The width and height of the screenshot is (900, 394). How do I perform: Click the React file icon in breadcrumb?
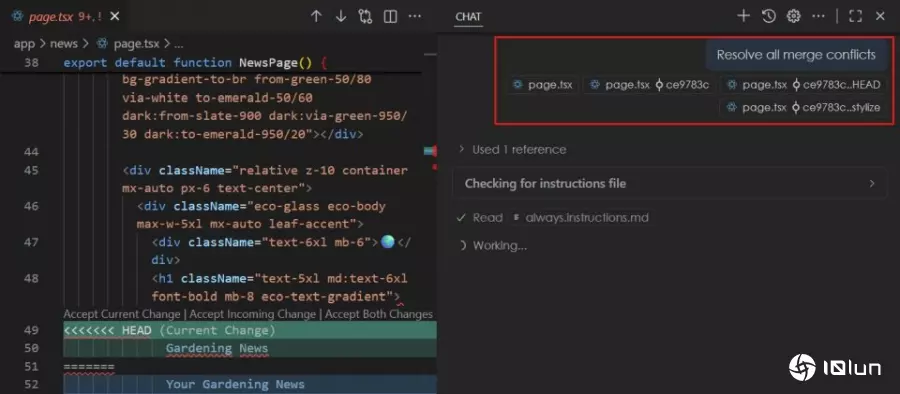102,44
